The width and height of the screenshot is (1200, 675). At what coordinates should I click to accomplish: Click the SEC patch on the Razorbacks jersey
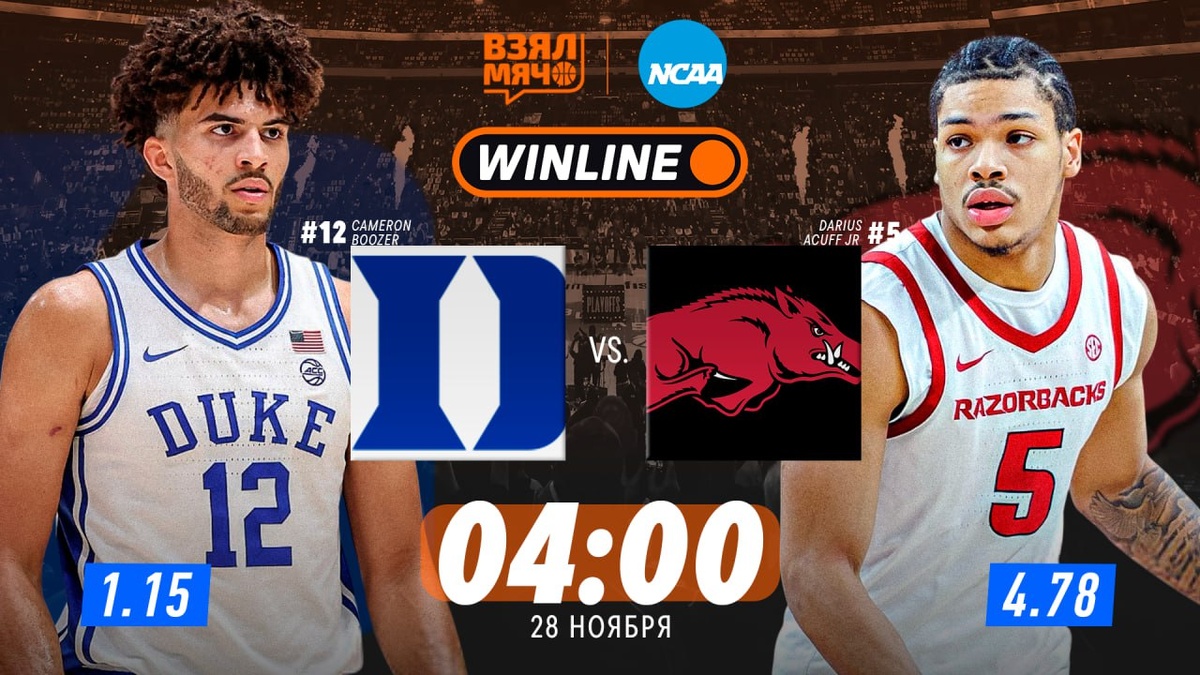coord(1093,347)
